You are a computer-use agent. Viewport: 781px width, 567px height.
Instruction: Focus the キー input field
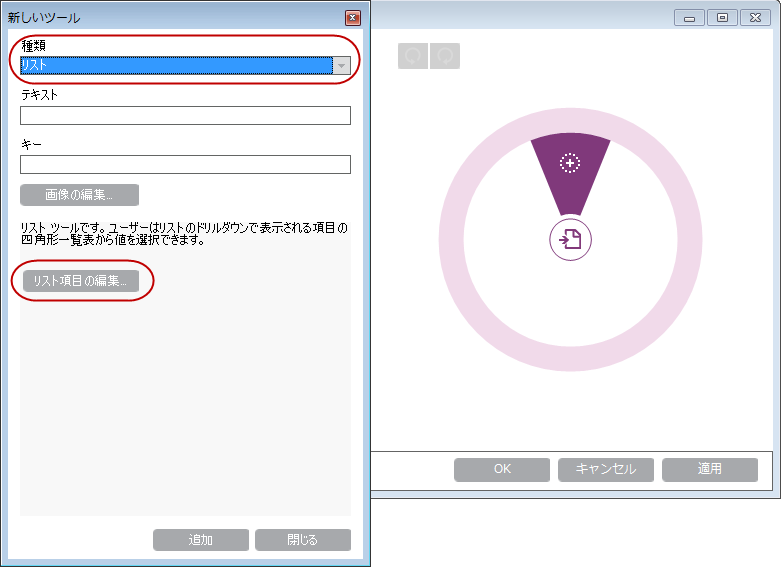(185, 164)
